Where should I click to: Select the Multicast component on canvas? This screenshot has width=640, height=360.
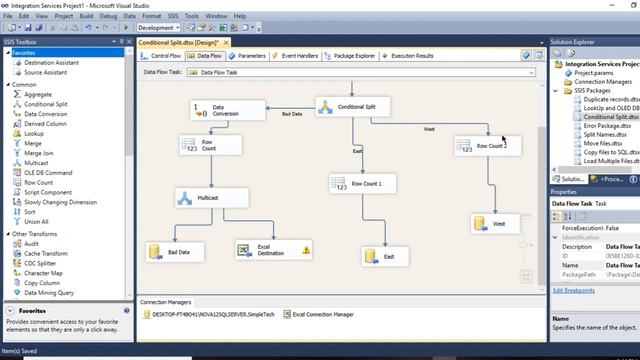[x=212, y=198]
